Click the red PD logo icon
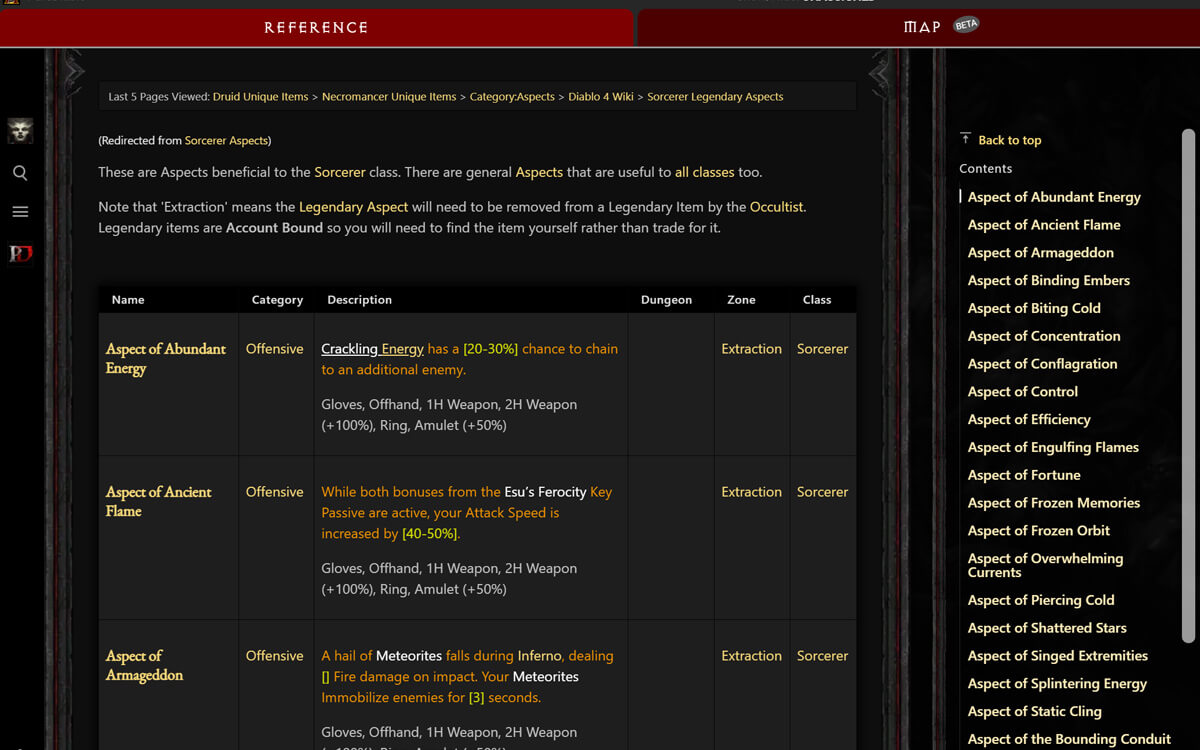 click(x=20, y=254)
